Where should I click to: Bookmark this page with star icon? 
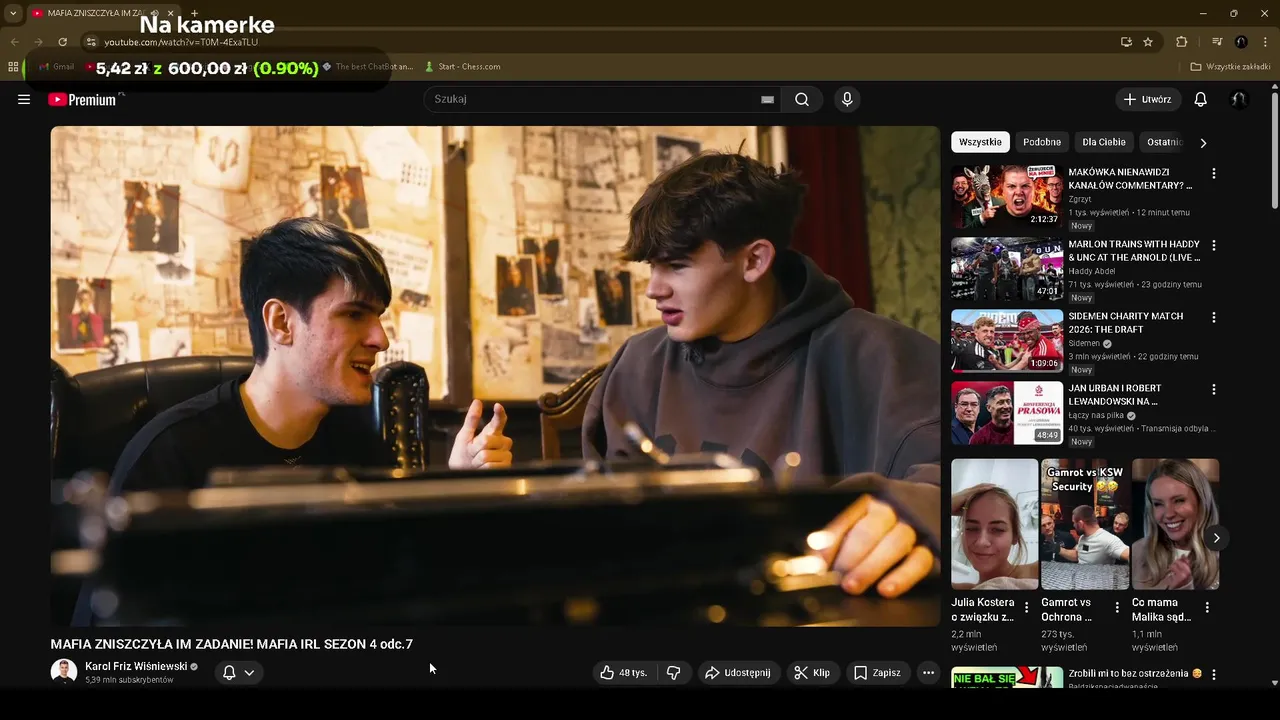(1148, 42)
